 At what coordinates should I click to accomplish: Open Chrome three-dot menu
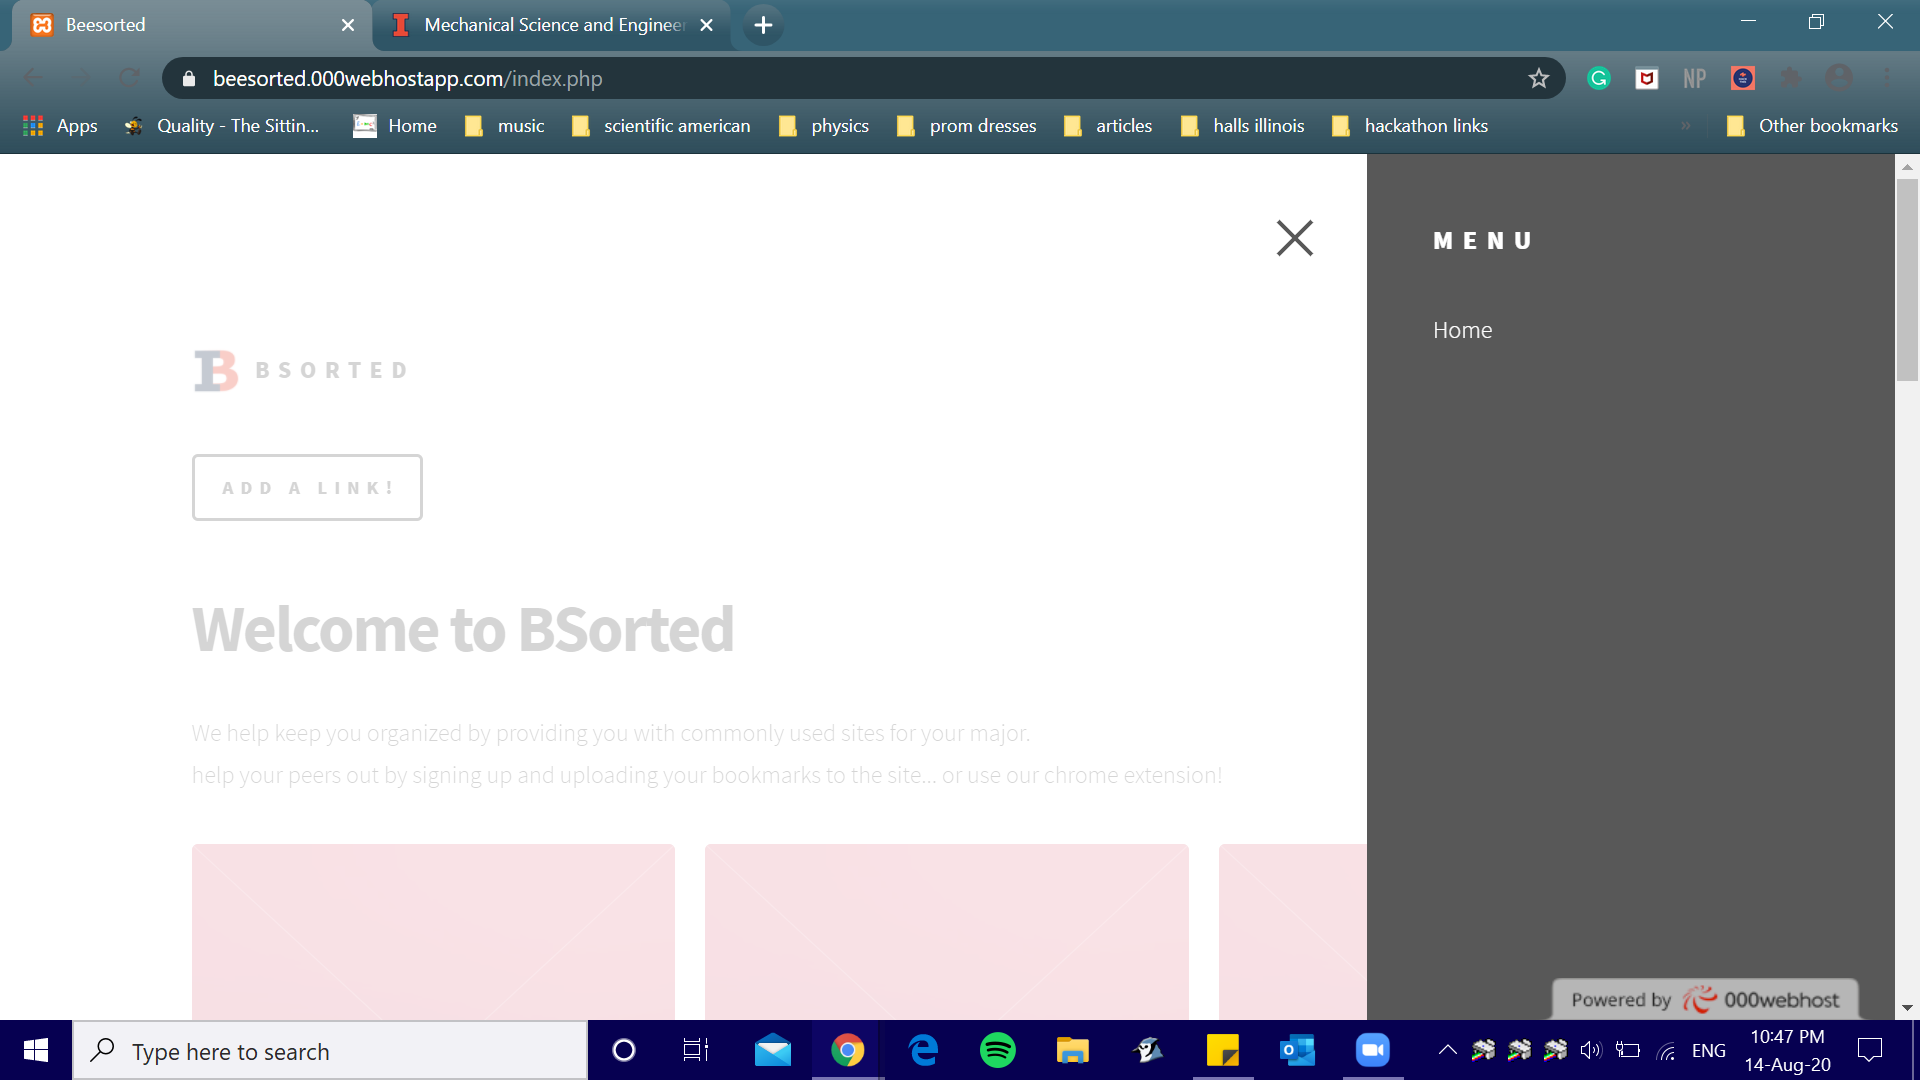point(1886,79)
